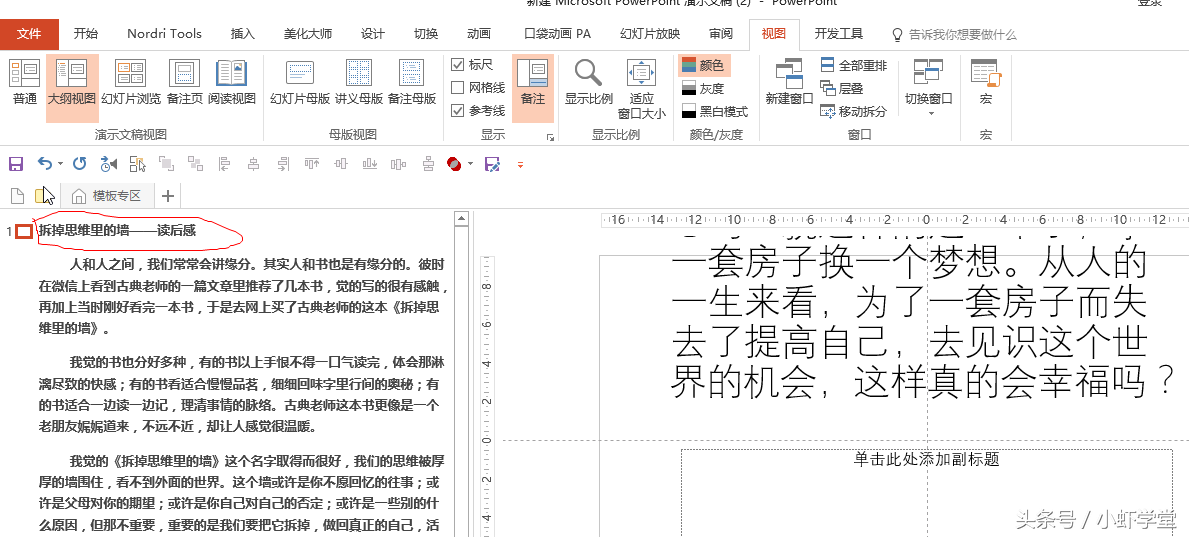This screenshot has height=537, width=1189.
Task: Toggle the Ruler (标尺) checkbox
Action: tap(472, 64)
